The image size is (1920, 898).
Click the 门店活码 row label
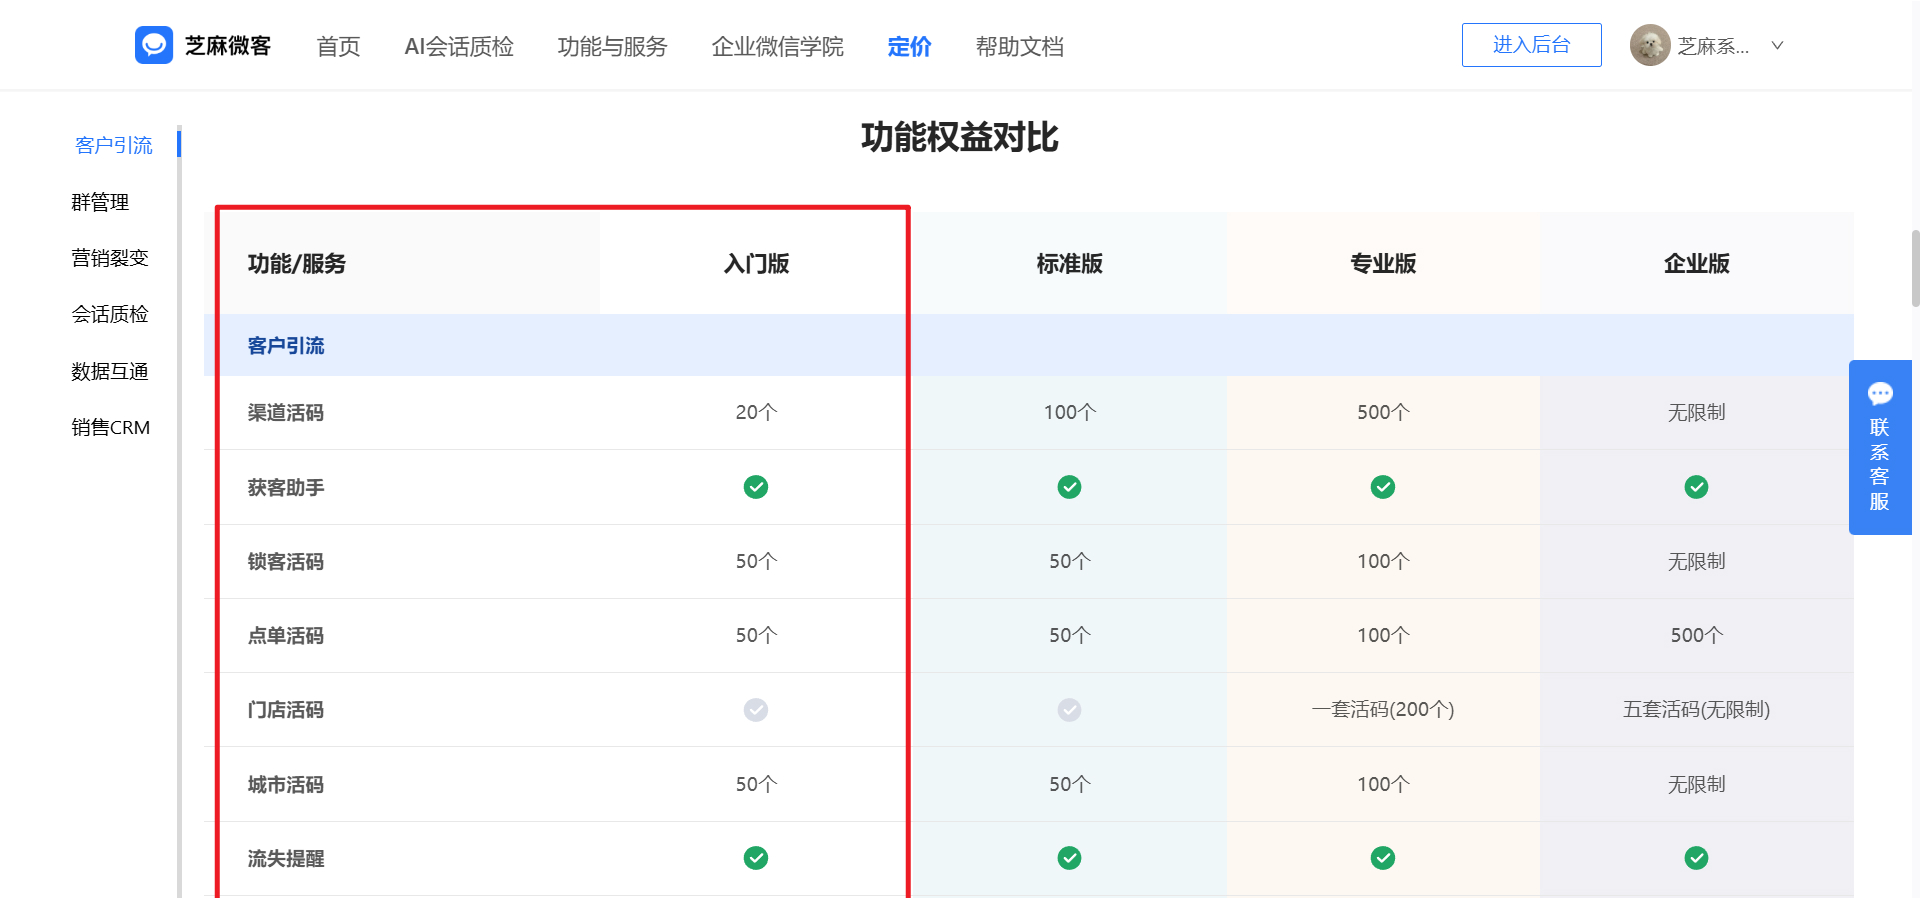click(x=286, y=709)
